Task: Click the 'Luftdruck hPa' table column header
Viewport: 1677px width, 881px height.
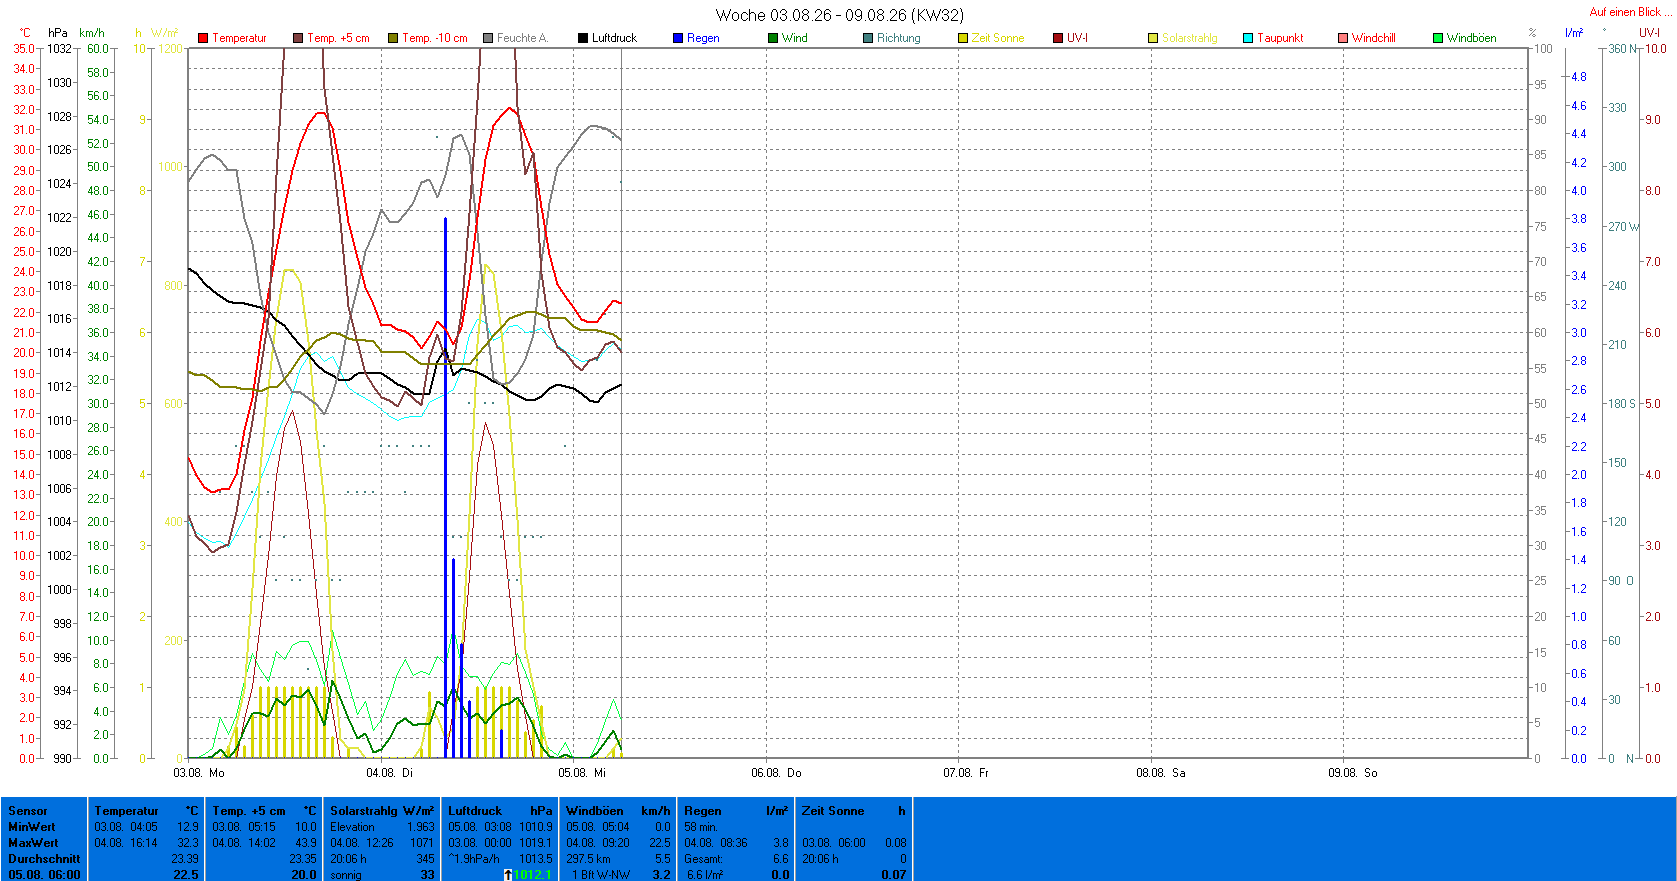Action: pyautogui.click(x=500, y=811)
